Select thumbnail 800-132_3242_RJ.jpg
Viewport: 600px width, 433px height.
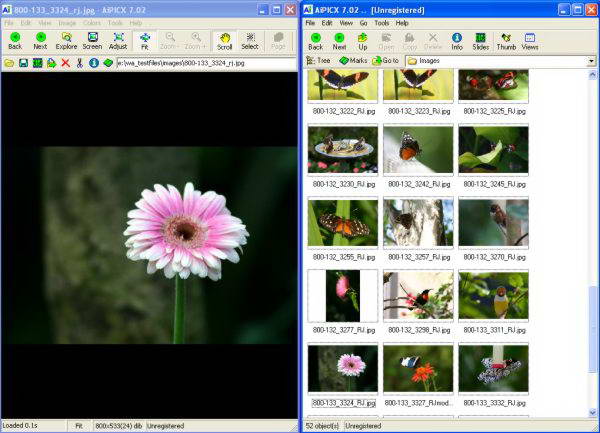click(x=418, y=150)
